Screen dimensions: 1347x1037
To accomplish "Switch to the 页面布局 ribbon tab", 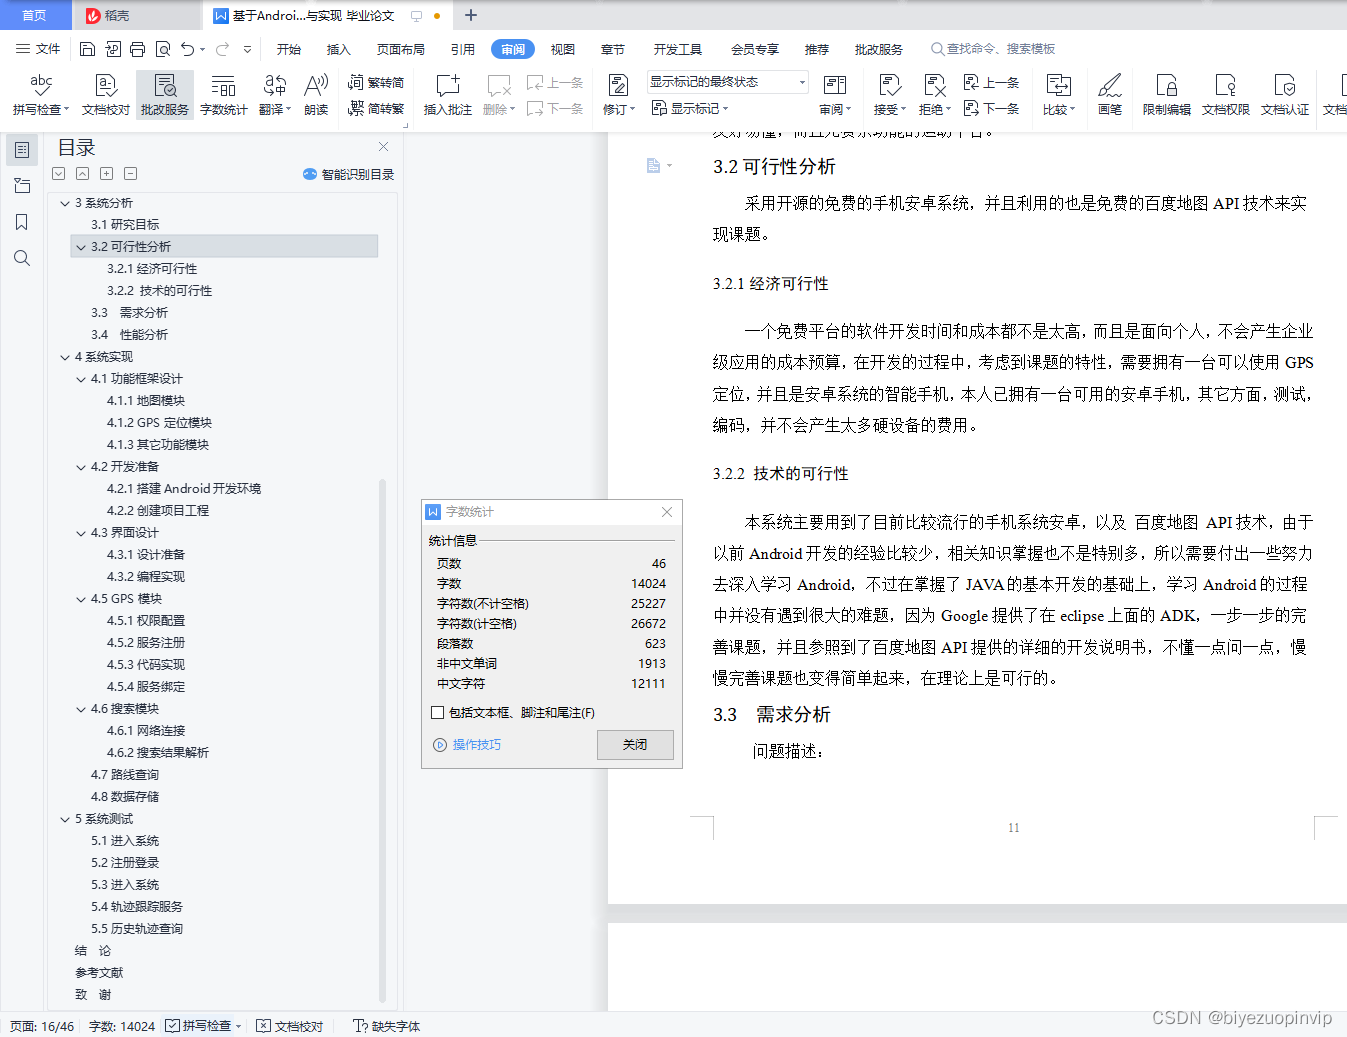I will [x=401, y=49].
